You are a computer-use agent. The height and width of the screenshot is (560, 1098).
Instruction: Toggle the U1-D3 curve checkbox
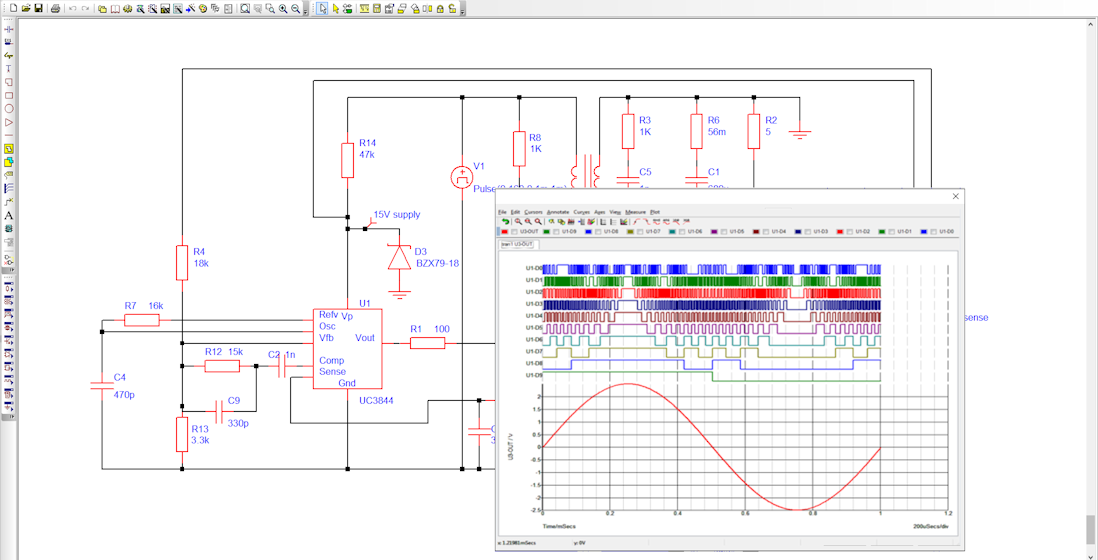coord(807,232)
